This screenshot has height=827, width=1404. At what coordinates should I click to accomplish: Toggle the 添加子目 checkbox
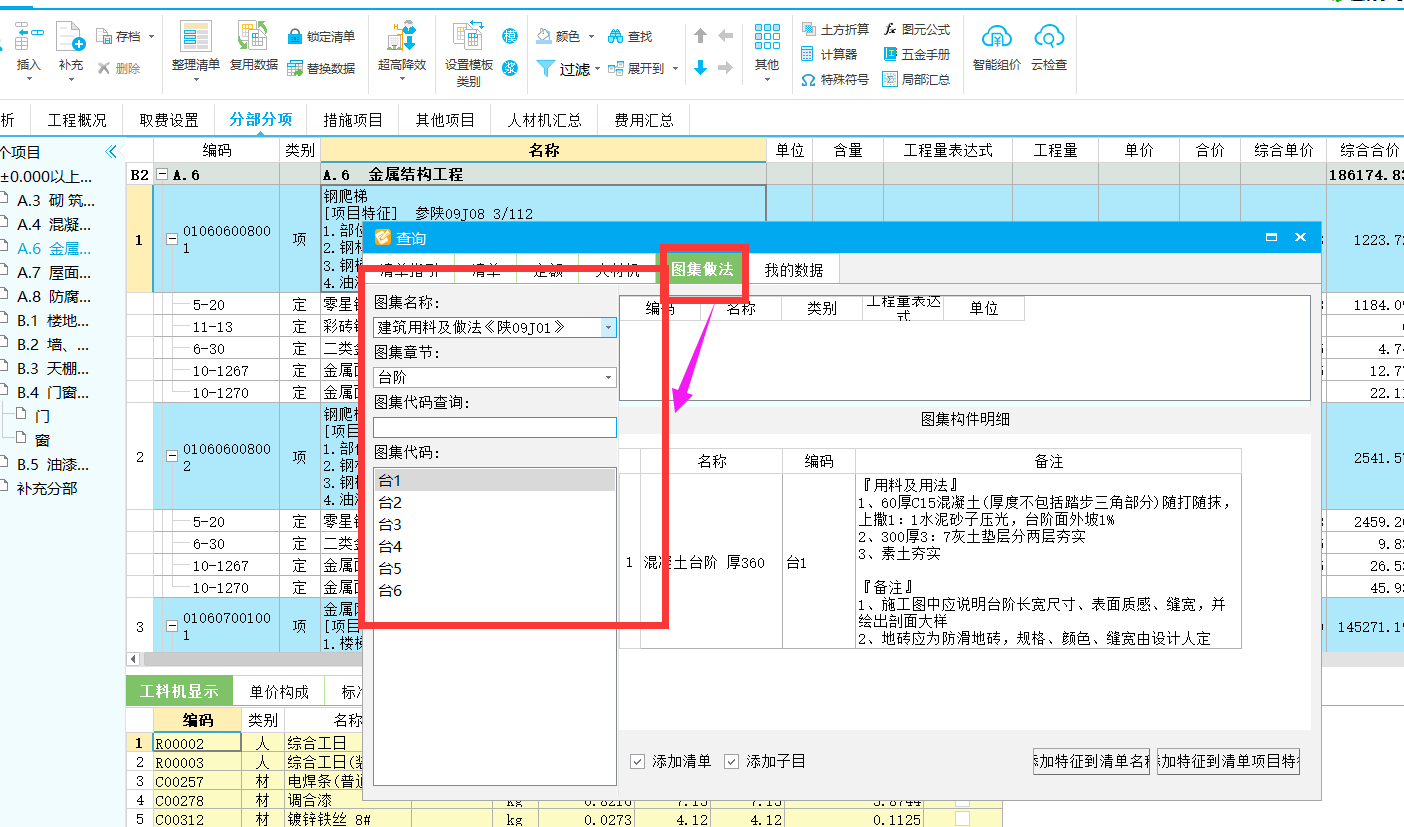731,762
